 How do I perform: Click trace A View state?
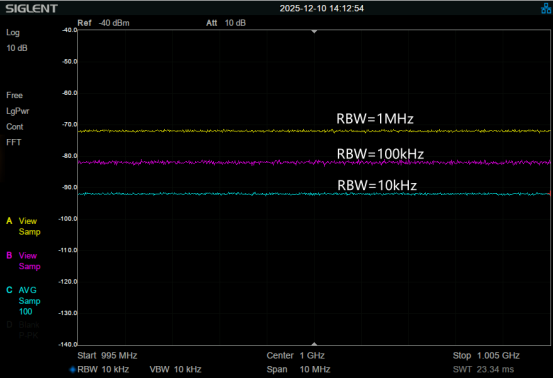pos(28,221)
